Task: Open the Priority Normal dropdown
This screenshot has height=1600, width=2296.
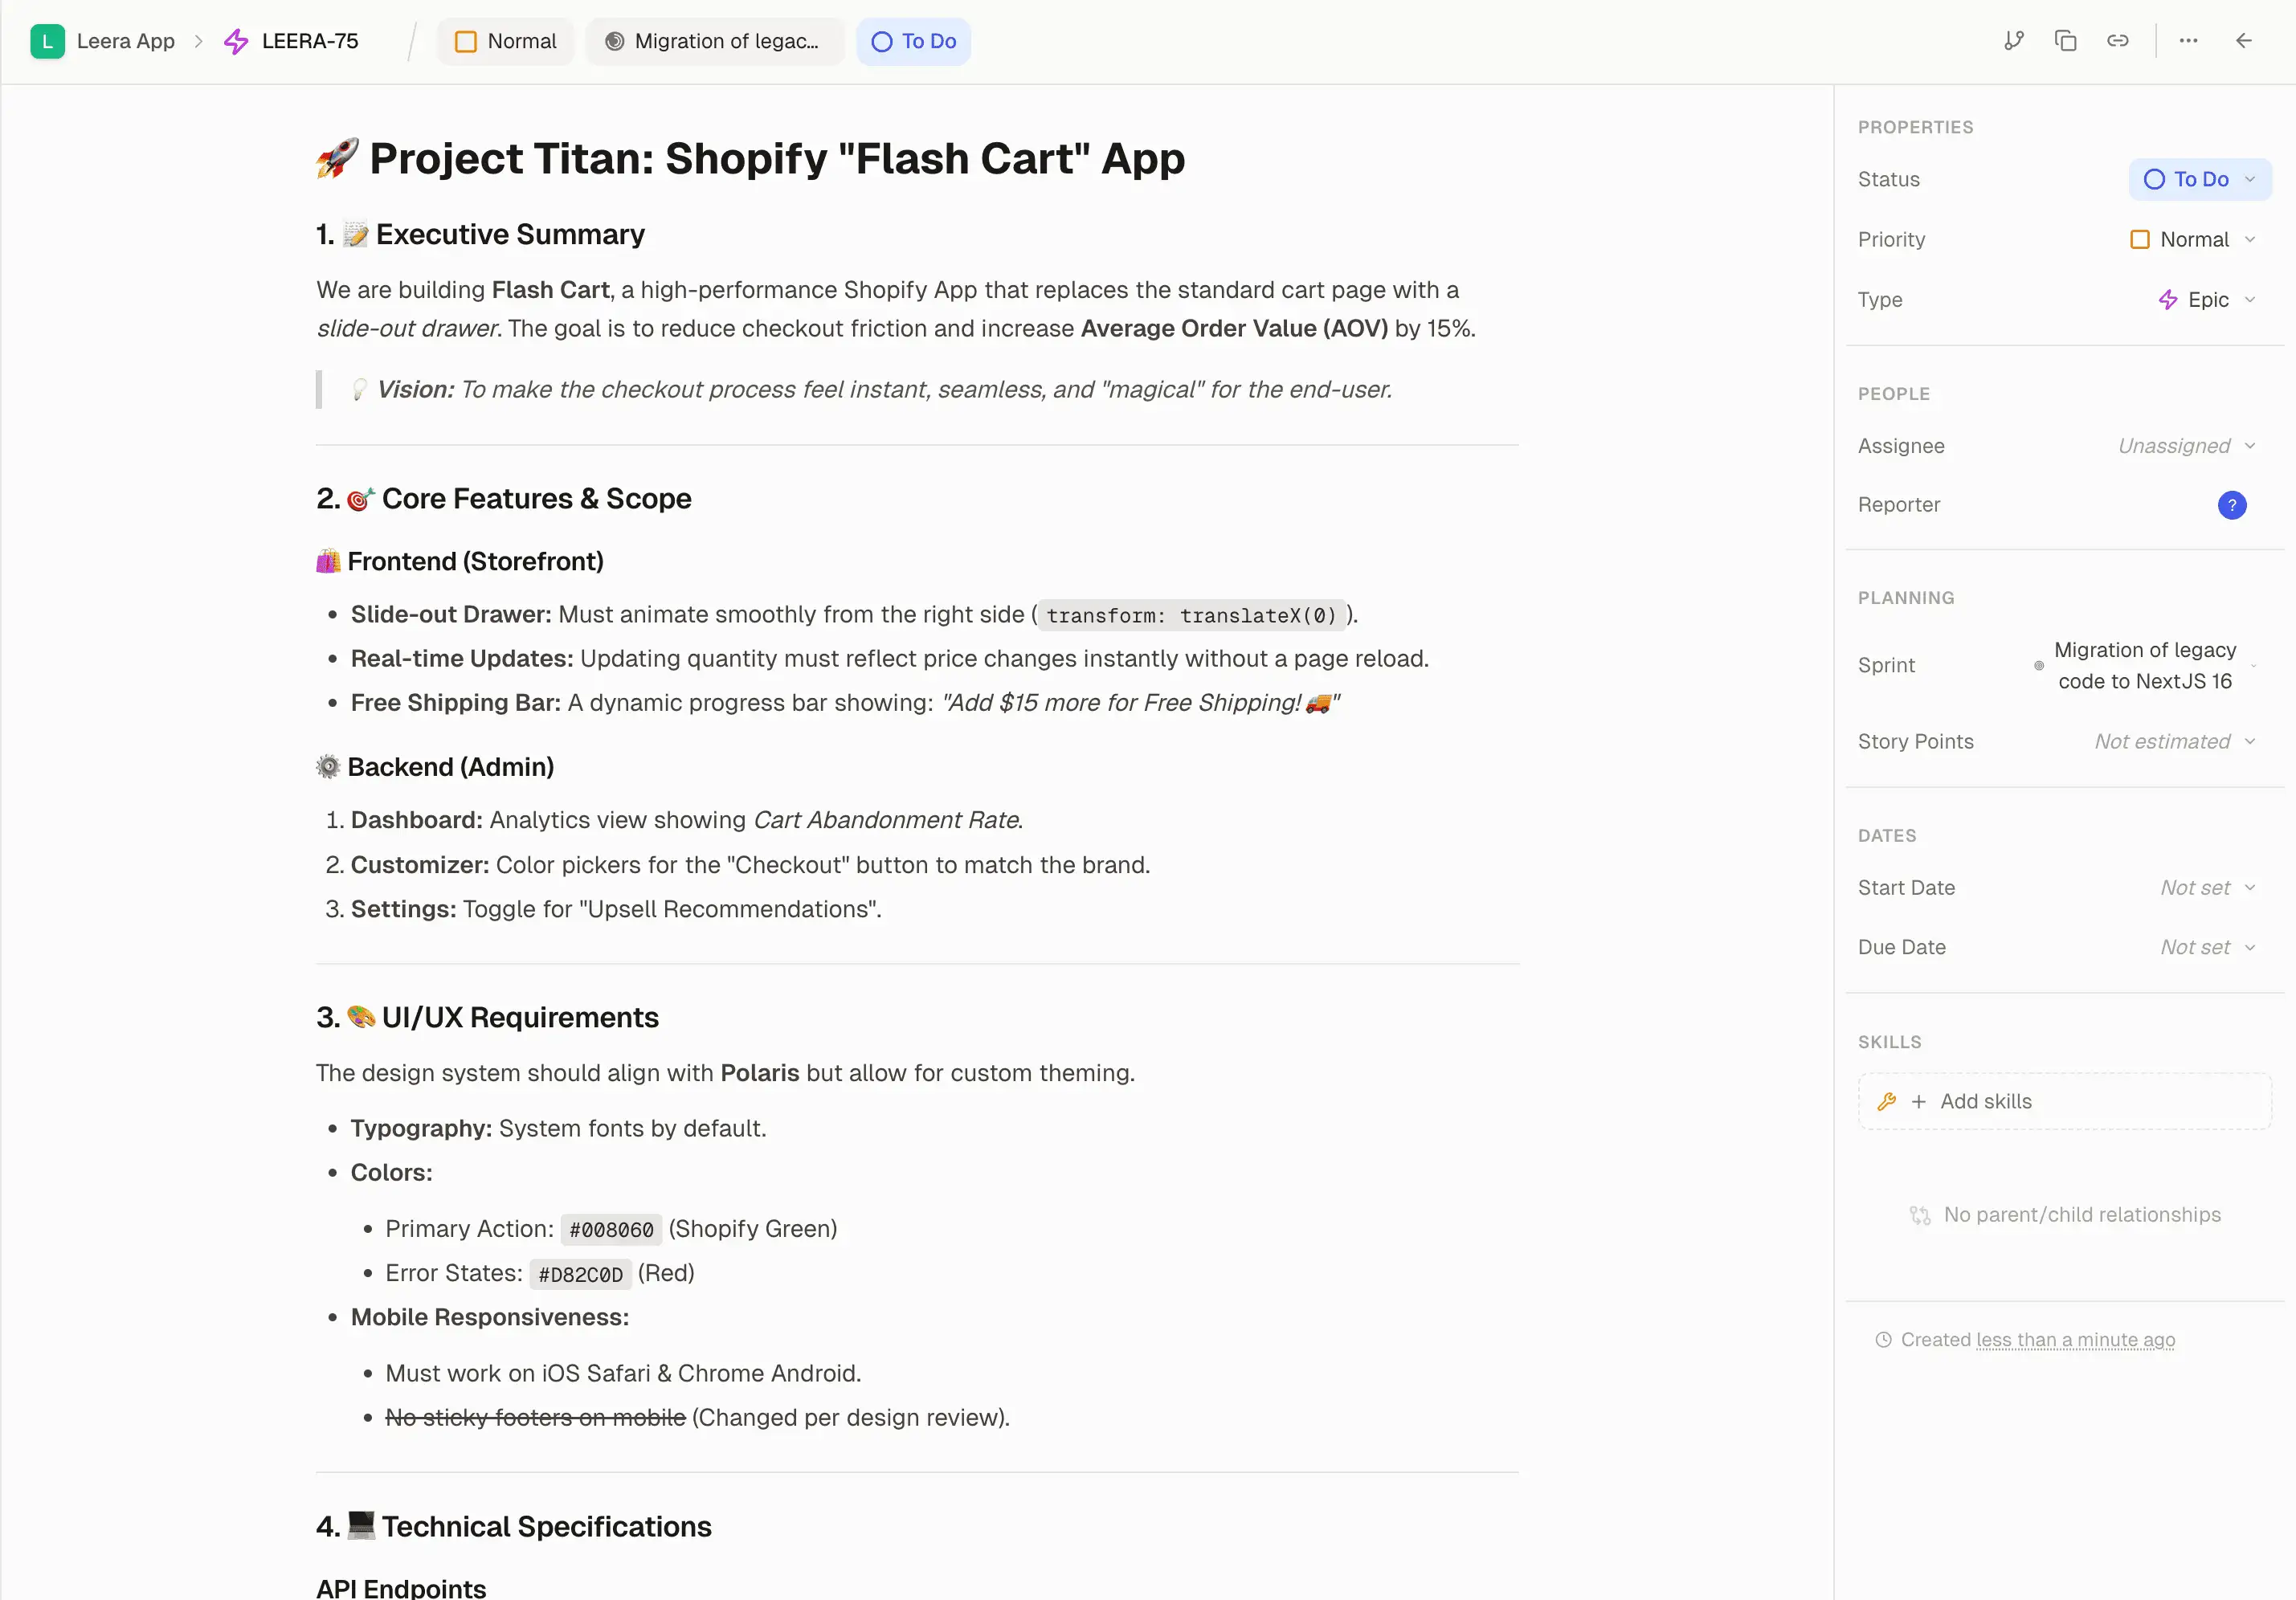Action: click(x=2192, y=239)
